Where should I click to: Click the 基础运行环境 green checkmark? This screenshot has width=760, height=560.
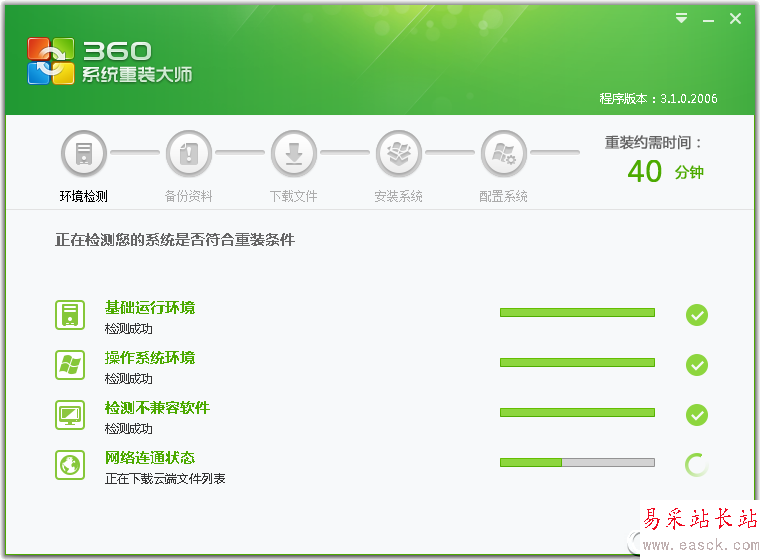pyautogui.click(x=697, y=315)
